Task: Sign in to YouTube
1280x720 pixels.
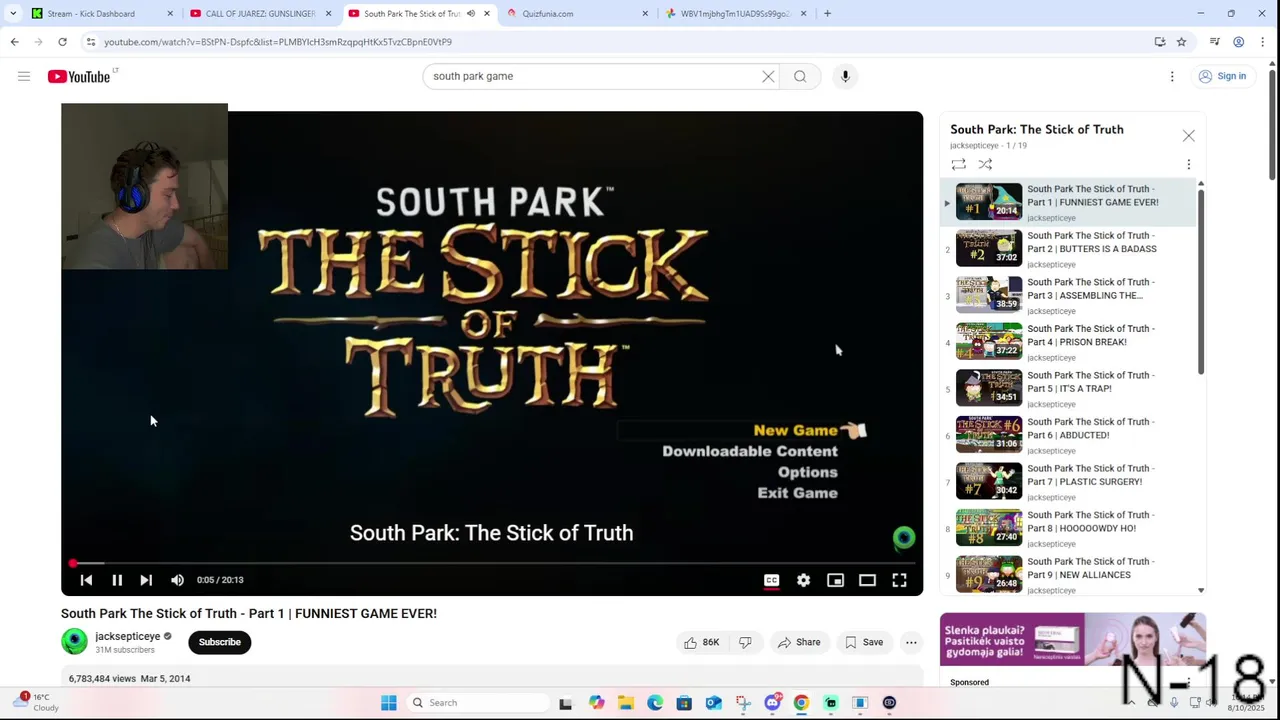Action: pos(1222,76)
